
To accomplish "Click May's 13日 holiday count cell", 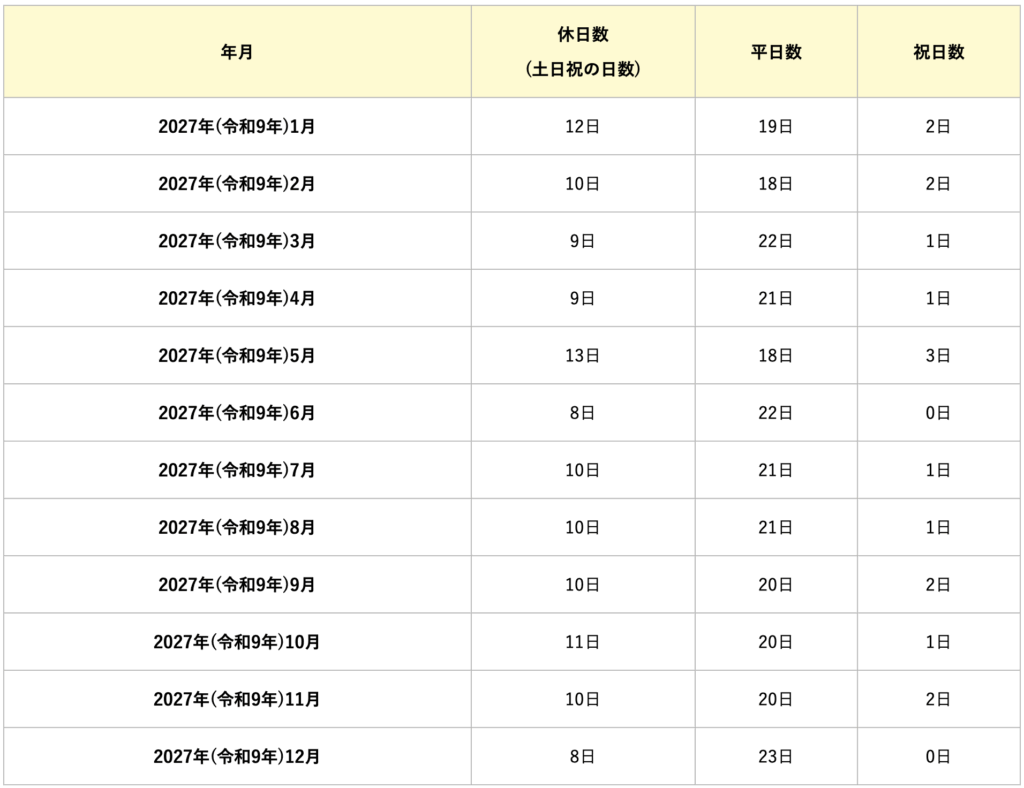I will pos(583,355).
